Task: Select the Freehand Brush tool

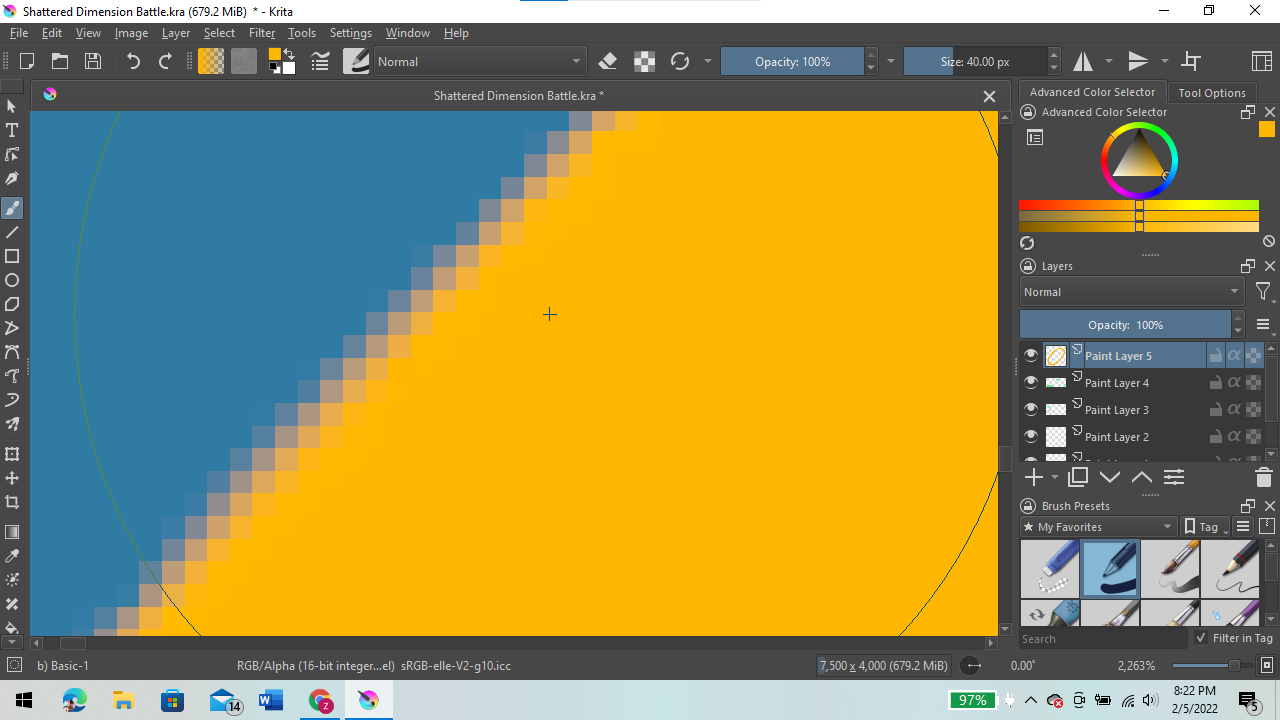Action: click(12, 208)
